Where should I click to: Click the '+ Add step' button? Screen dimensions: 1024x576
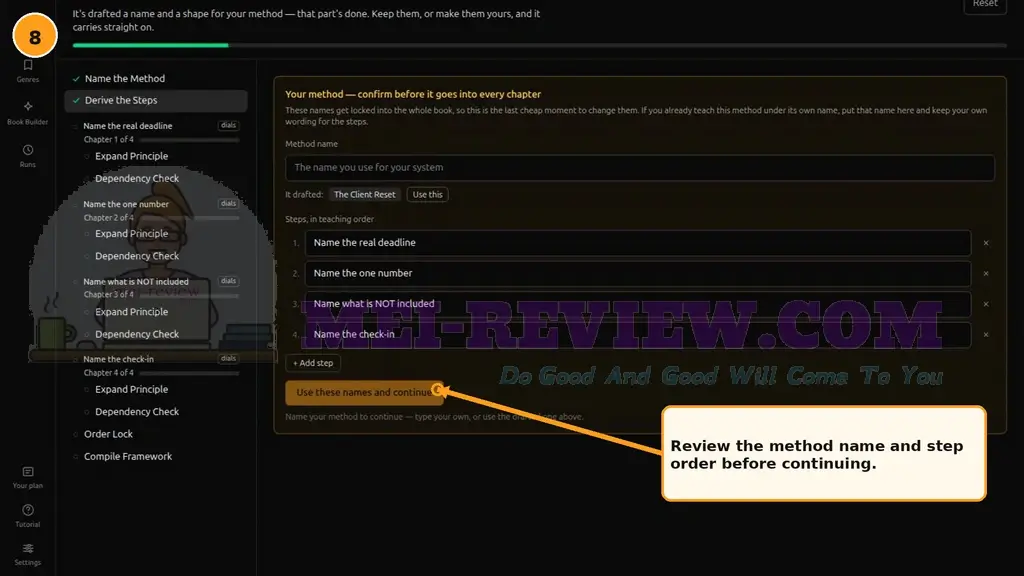pos(313,363)
